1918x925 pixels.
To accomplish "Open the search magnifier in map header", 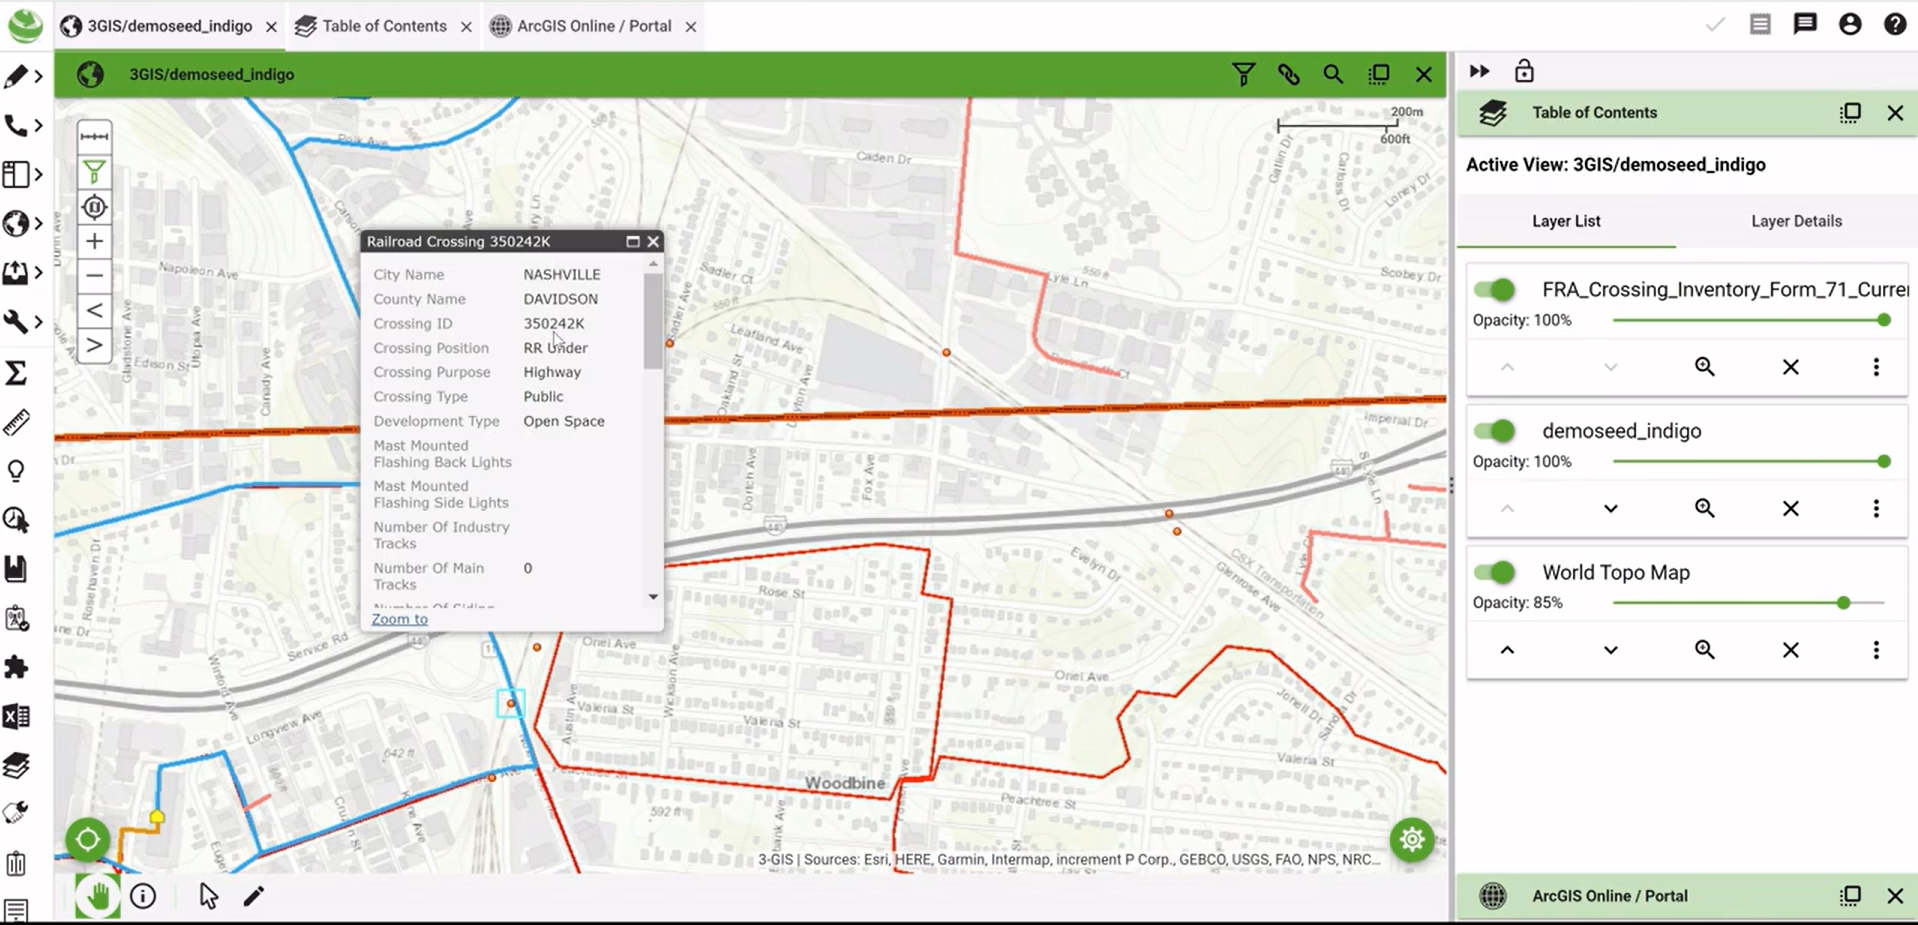I will 1333,74.
